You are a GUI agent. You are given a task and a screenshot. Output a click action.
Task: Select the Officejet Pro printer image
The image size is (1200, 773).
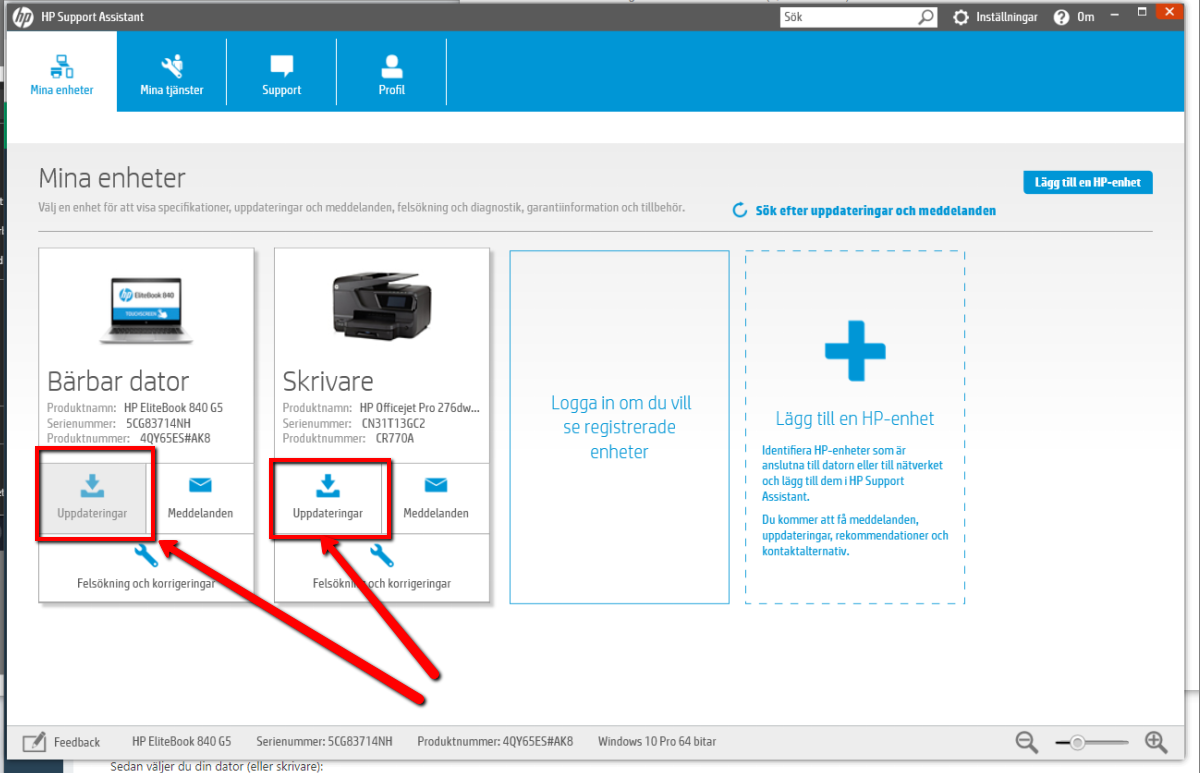click(382, 305)
